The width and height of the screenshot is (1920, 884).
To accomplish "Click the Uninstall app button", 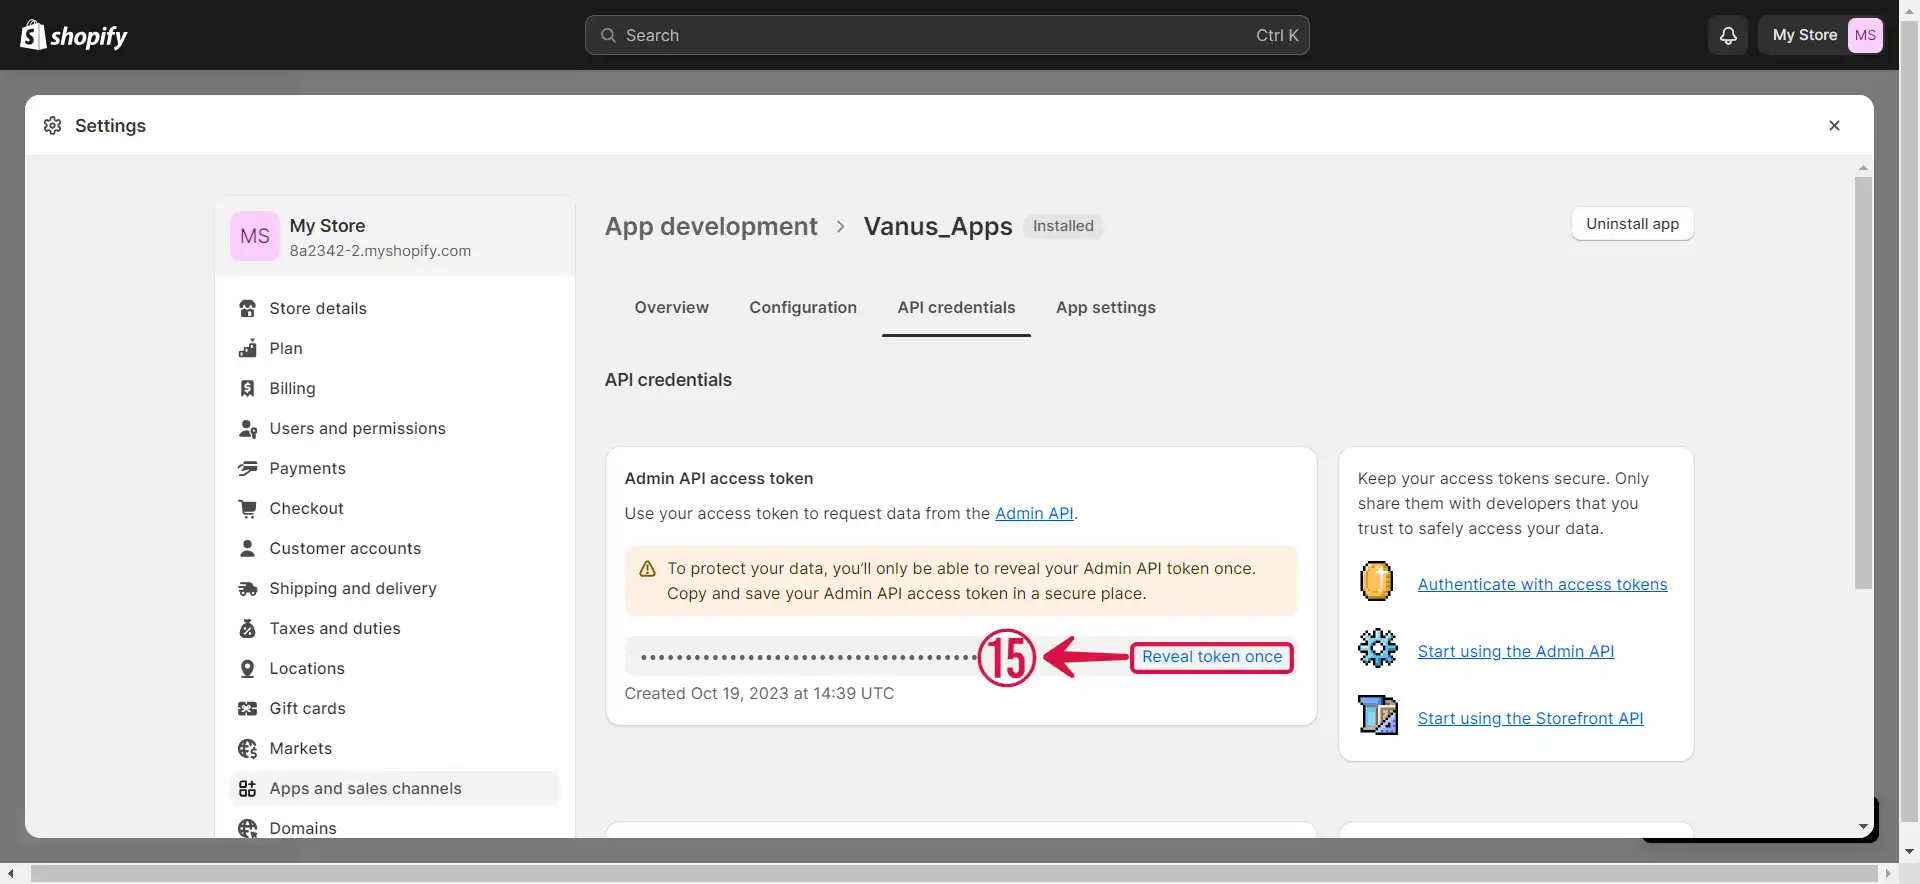I will 1632,224.
